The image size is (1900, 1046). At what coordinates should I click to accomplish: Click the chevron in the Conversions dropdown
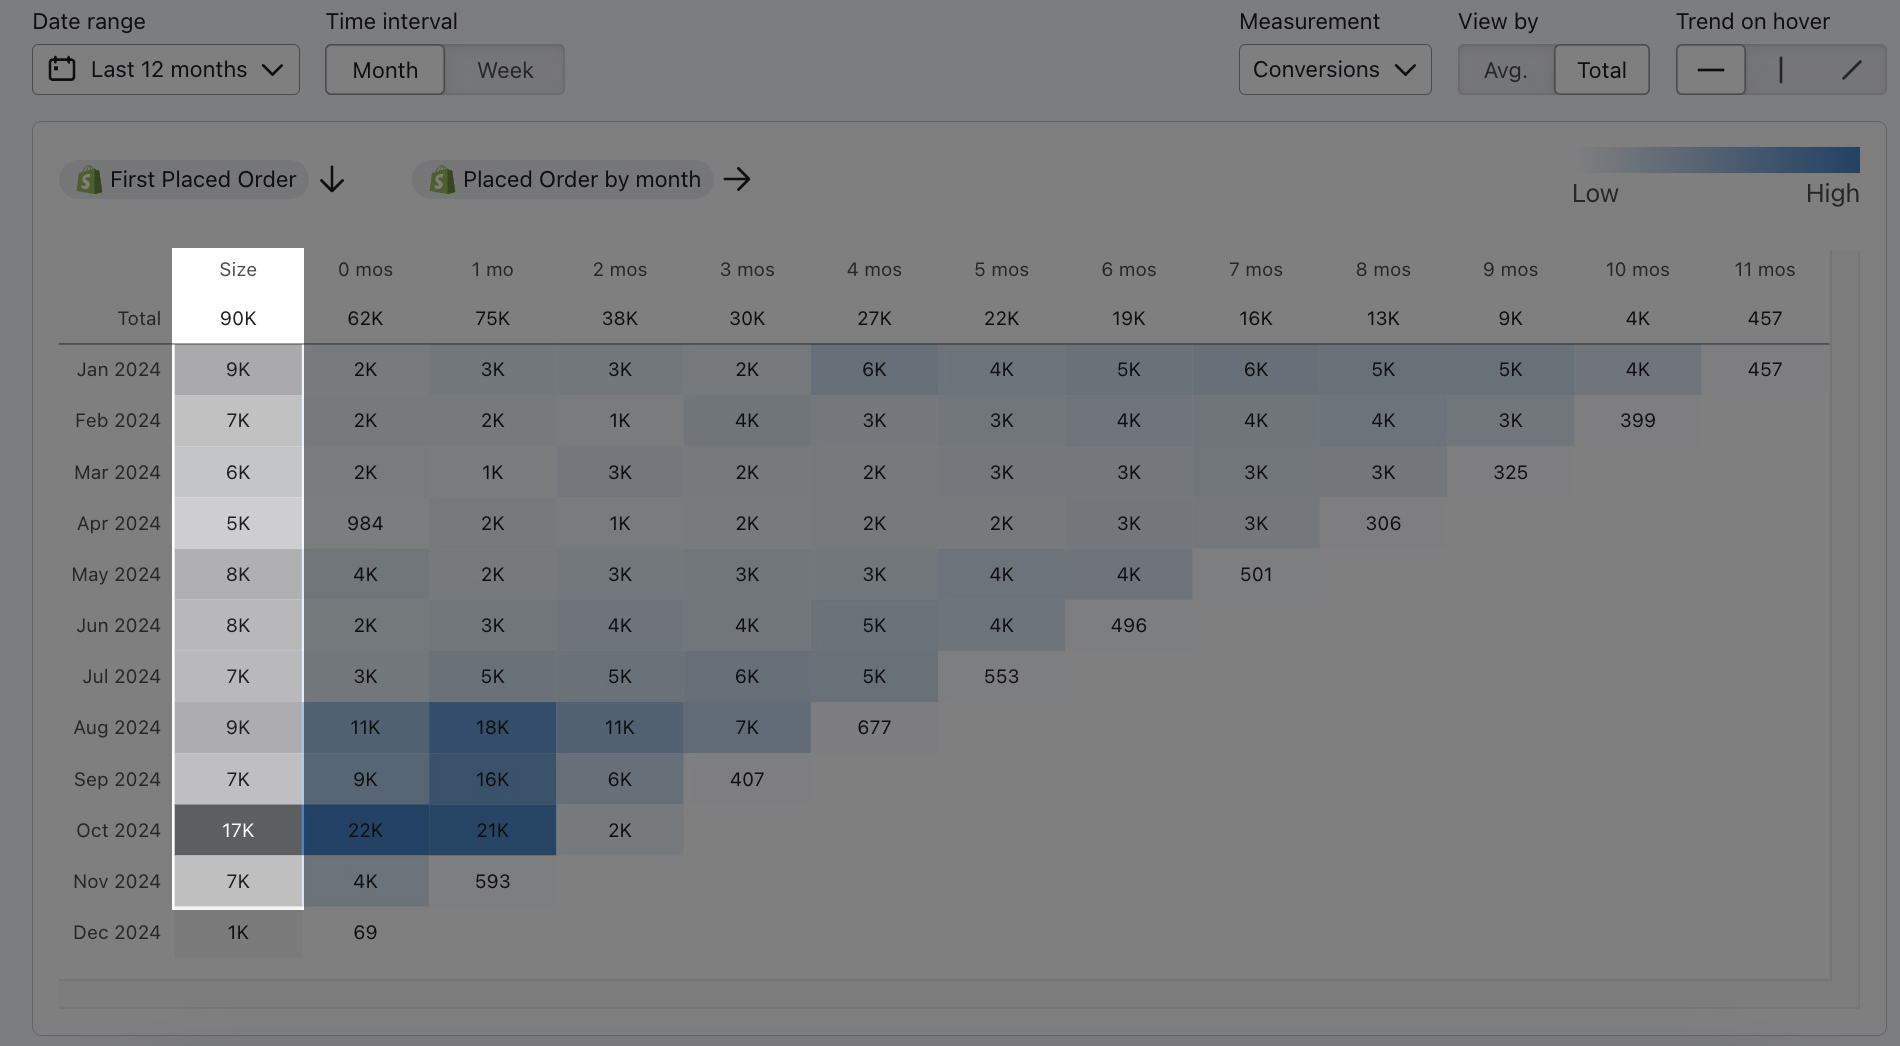[1405, 70]
